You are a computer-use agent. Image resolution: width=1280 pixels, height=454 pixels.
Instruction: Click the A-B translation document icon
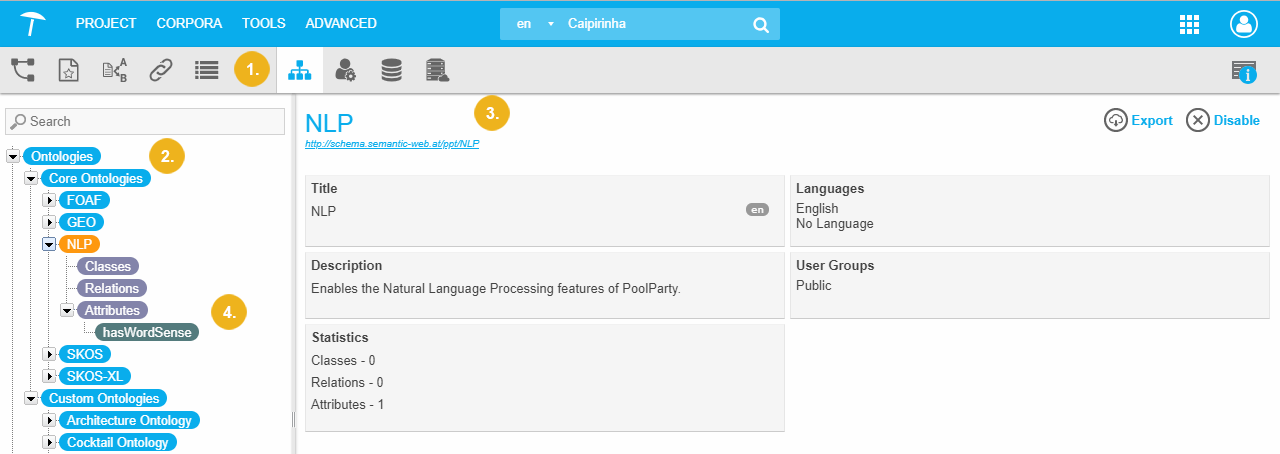(115, 70)
